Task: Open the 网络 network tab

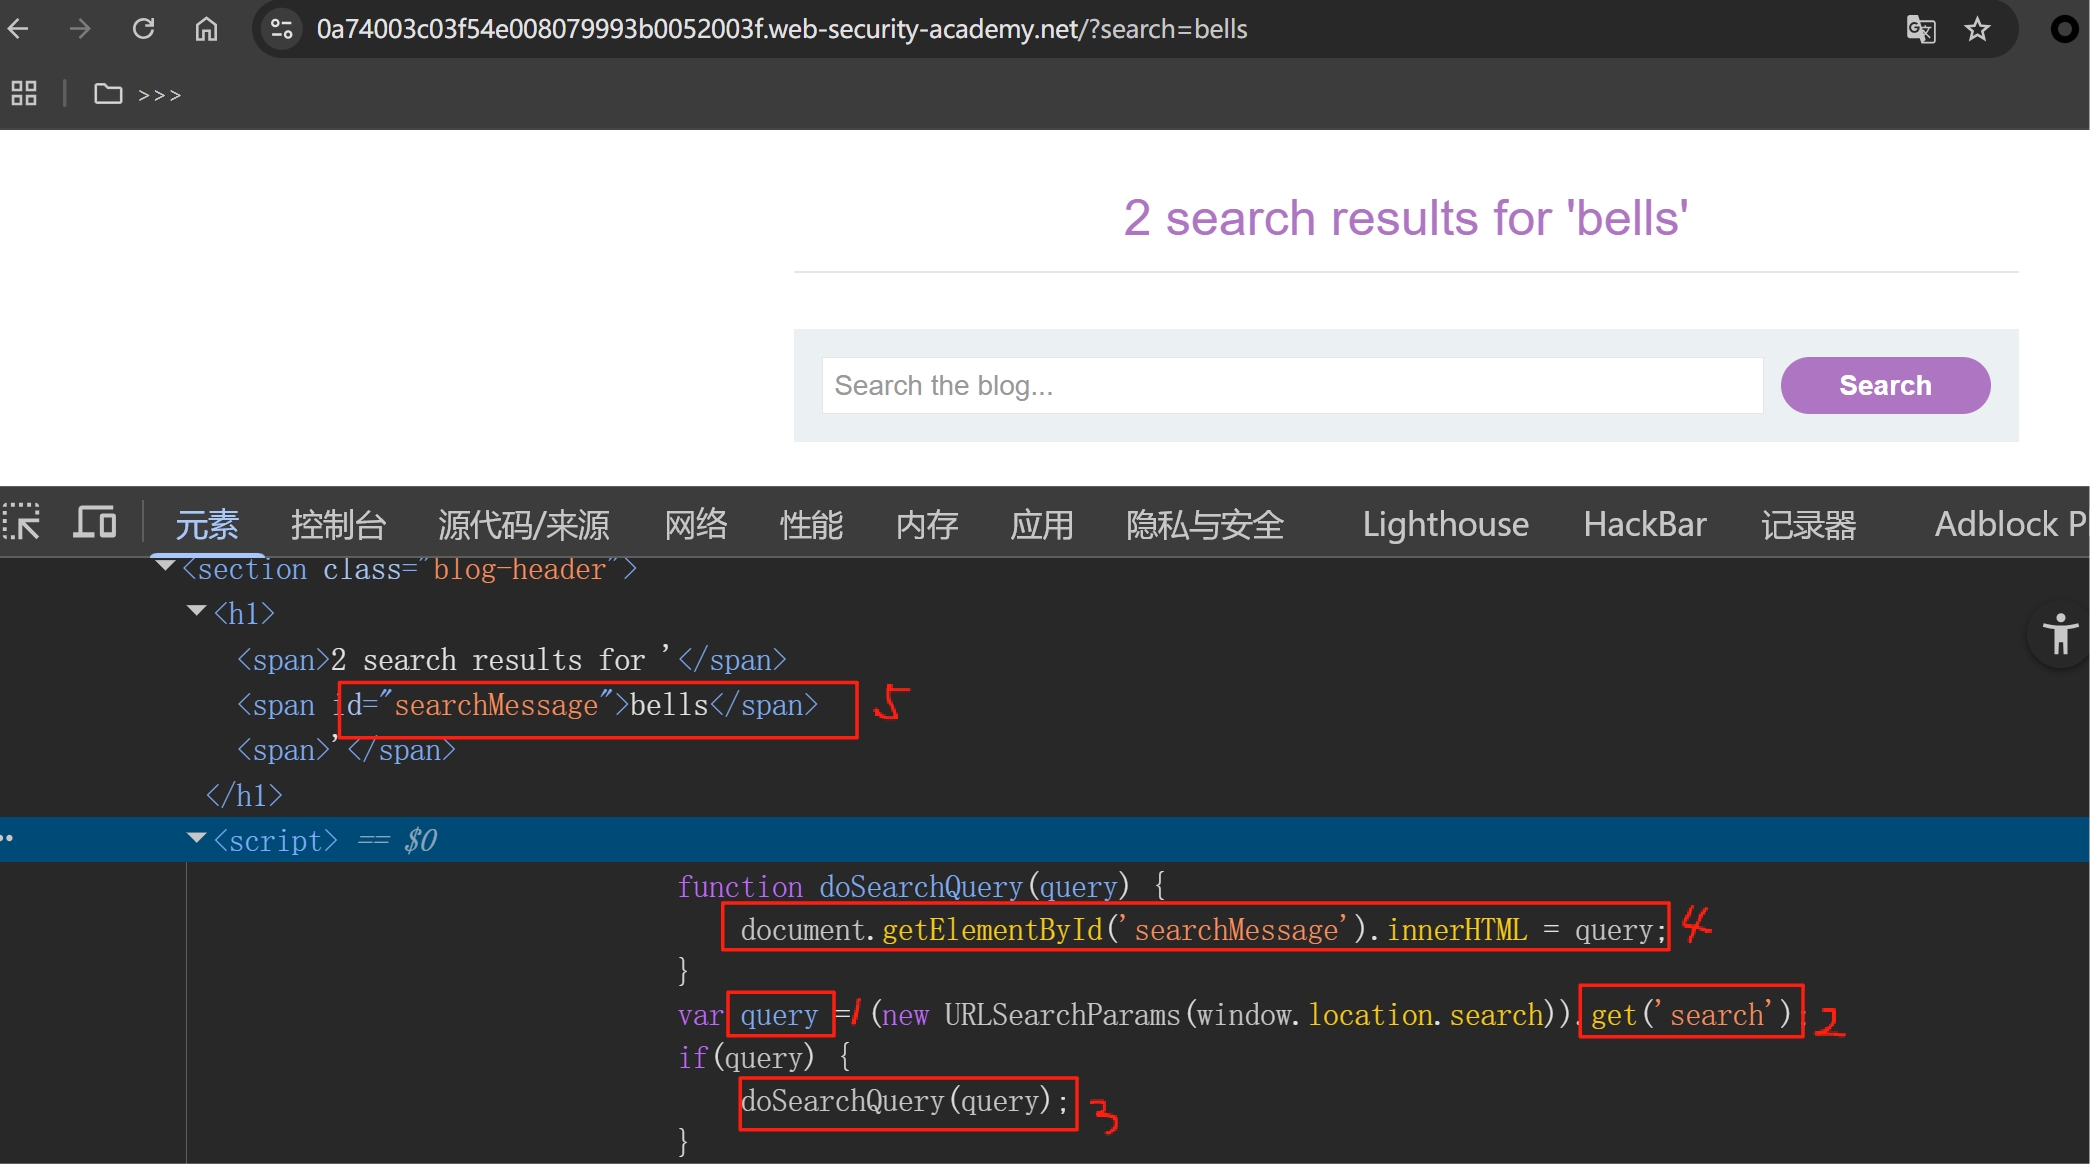Action: (x=696, y=524)
